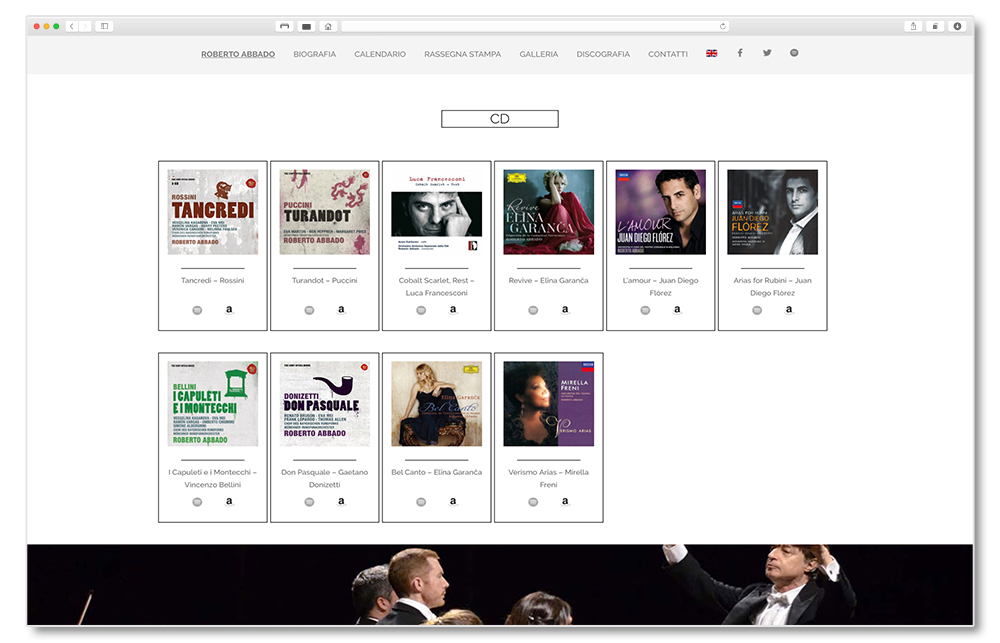Play I Capuleti e i Montecchi on Spotify
The width and height of the screenshot is (1000, 643).
coord(198,502)
